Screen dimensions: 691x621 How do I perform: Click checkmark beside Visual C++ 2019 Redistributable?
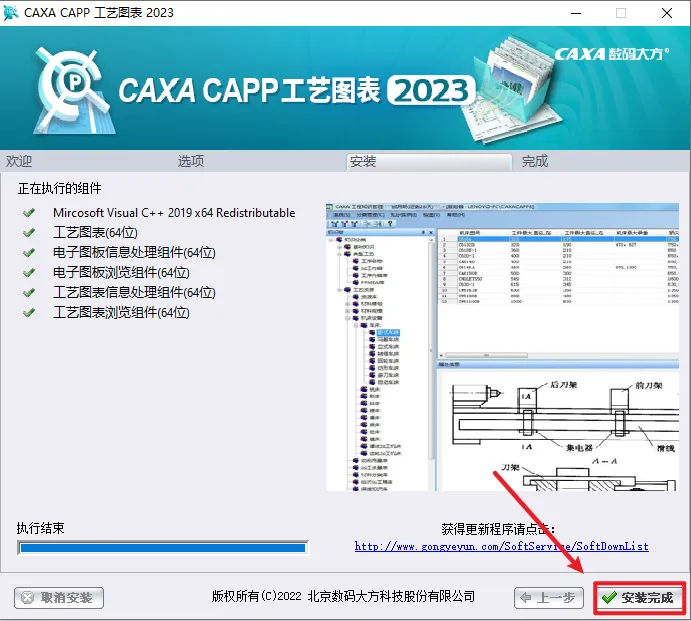click(29, 213)
